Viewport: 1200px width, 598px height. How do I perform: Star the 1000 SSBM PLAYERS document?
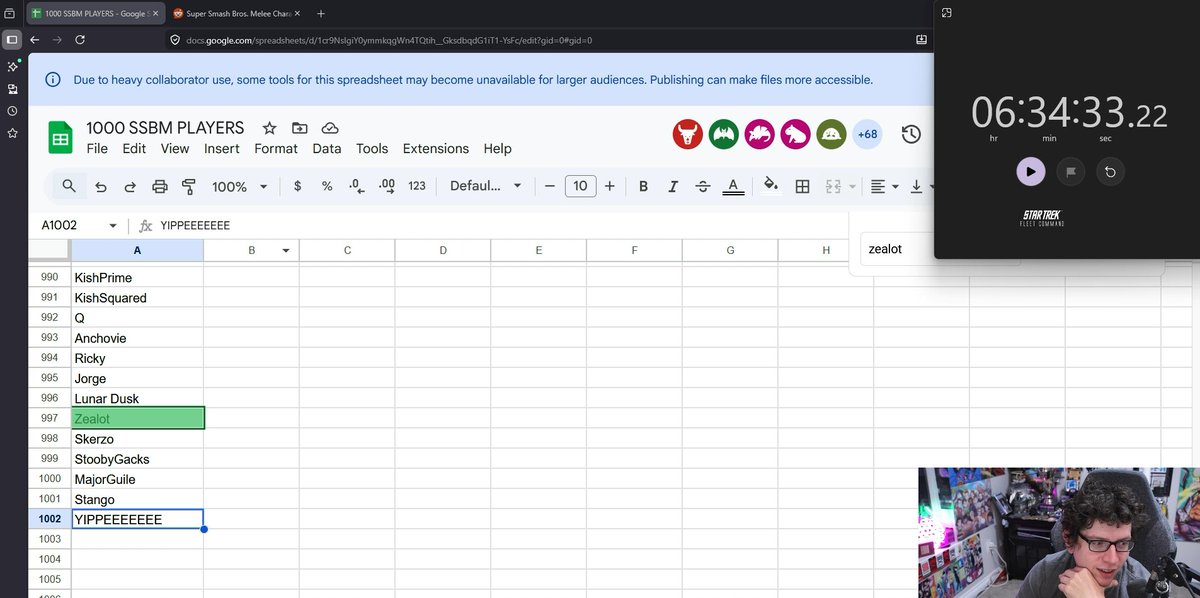tap(269, 128)
